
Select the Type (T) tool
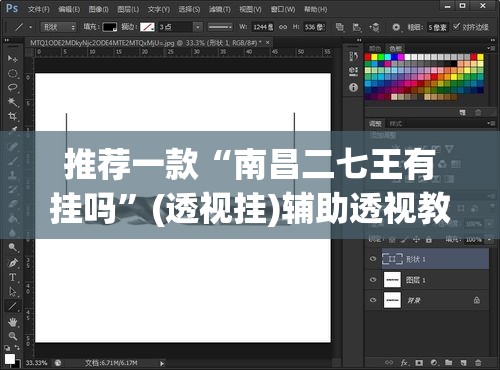(12, 277)
